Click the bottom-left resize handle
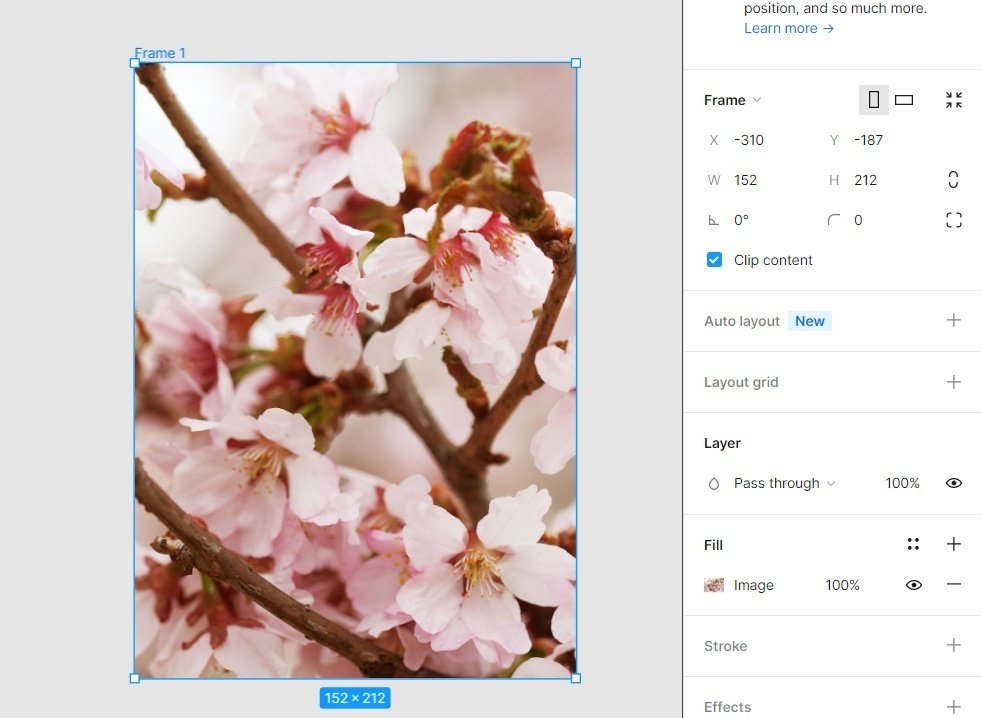The height and width of the screenshot is (718, 981). (135, 678)
